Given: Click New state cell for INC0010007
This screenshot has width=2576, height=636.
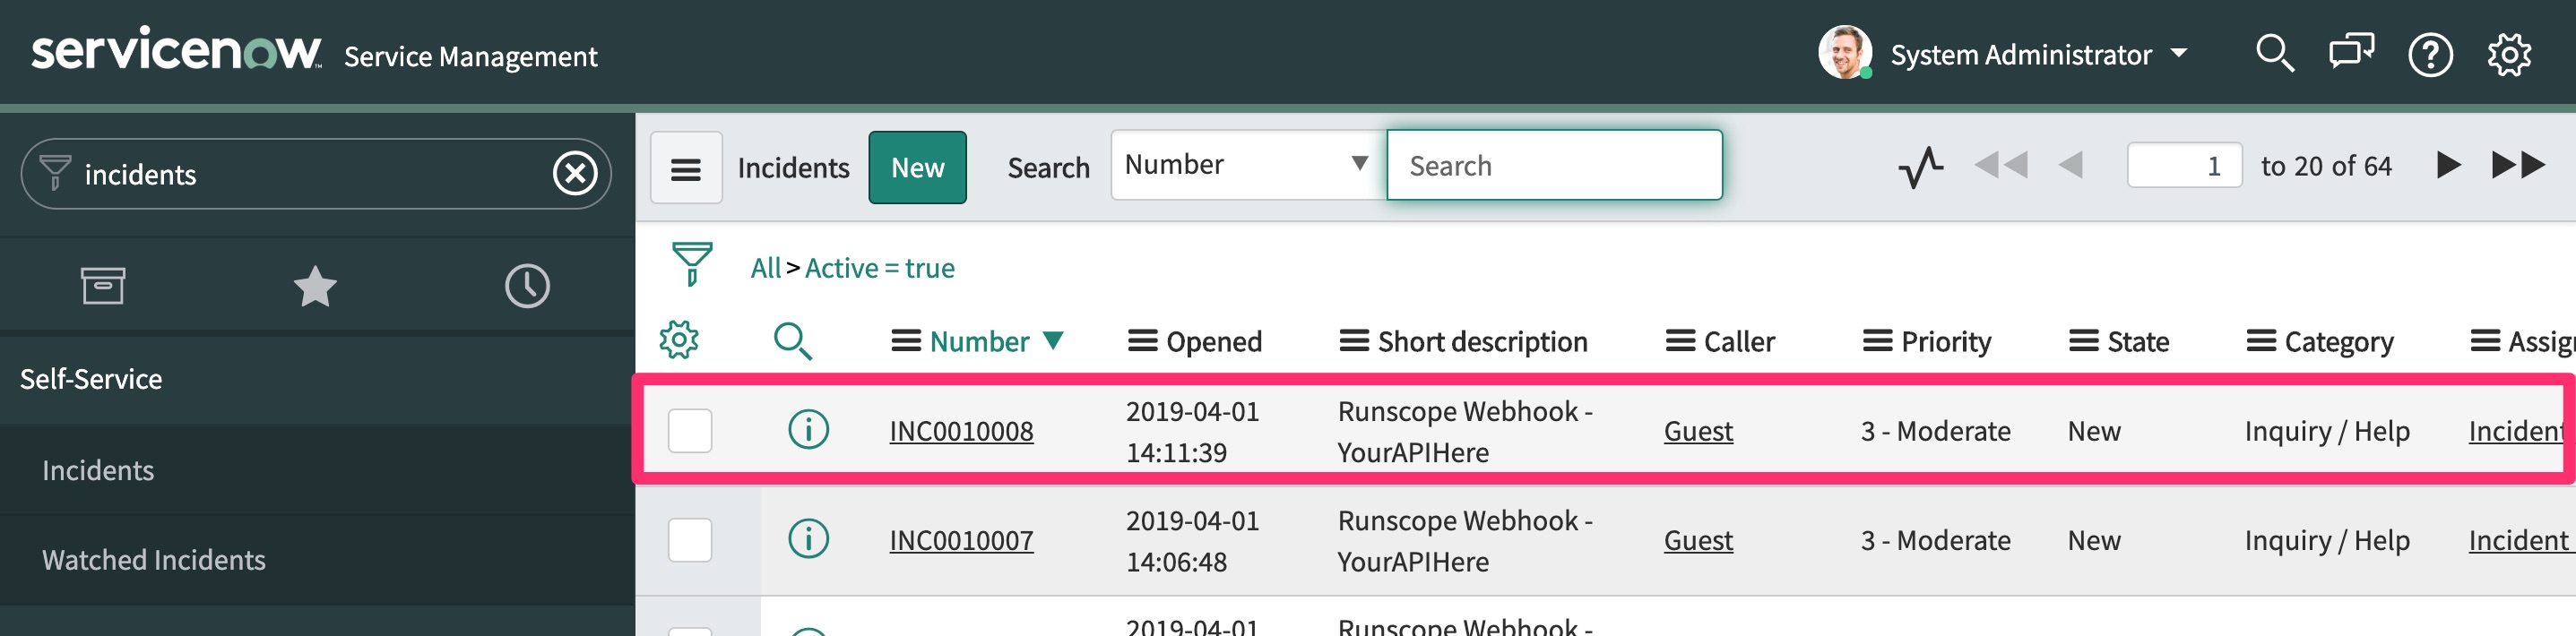Looking at the screenshot, I should click(x=2094, y=540).
